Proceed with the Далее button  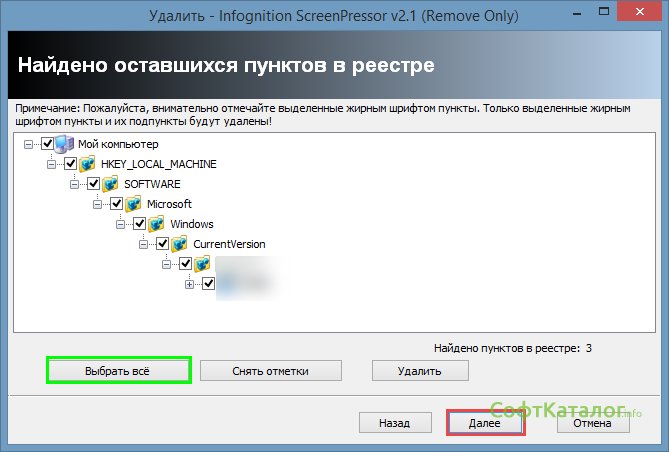[x=484, y=423]
